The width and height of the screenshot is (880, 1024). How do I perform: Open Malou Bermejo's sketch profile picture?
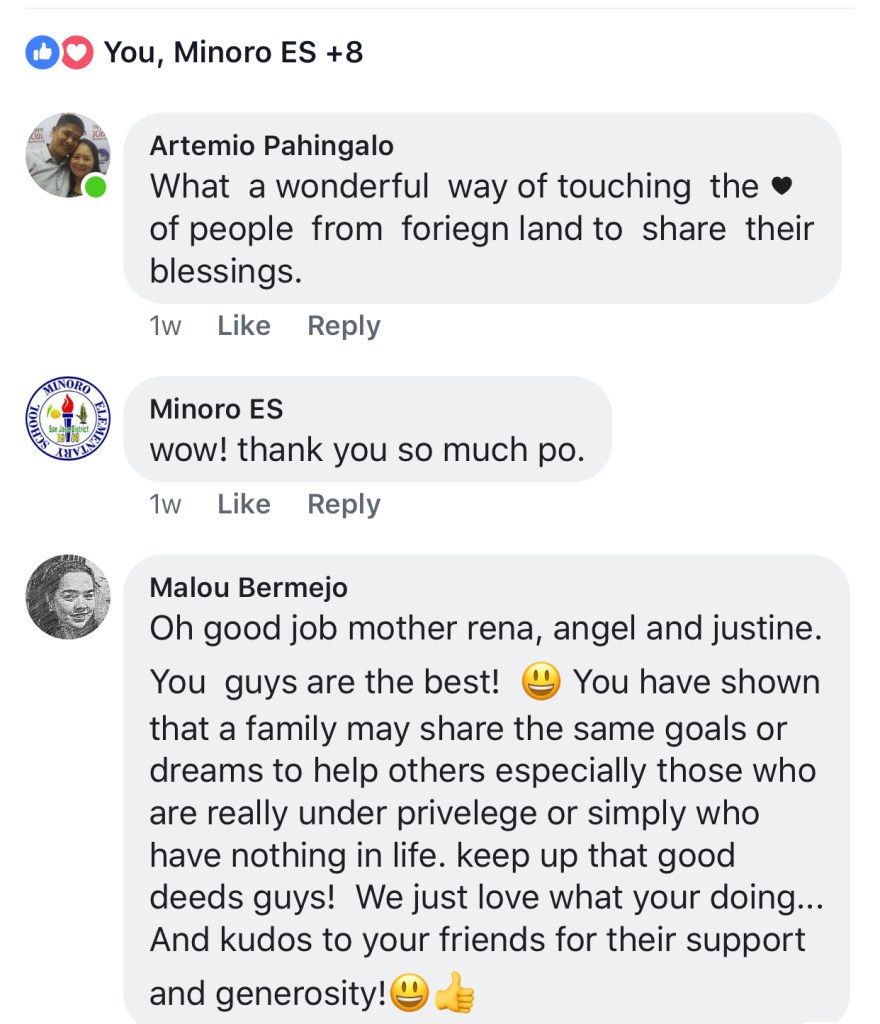[67, 597]
